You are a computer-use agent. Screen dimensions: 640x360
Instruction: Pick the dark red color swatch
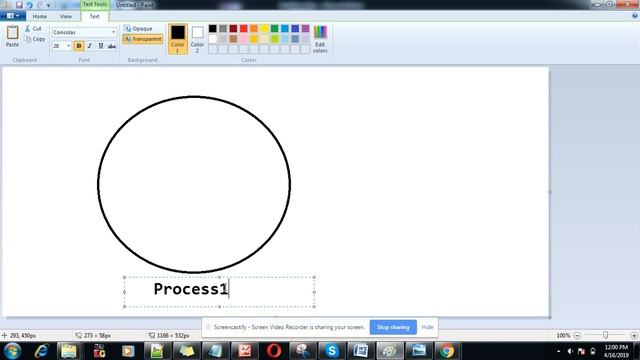click(233, 29)
